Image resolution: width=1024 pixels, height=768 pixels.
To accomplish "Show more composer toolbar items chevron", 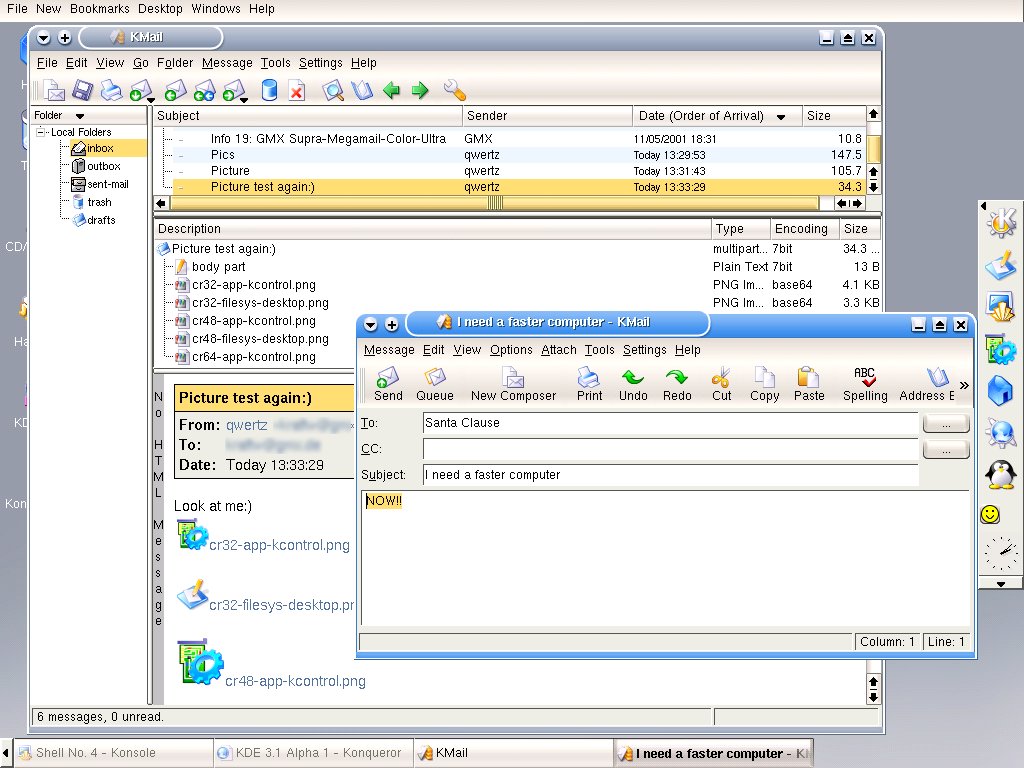I will click(964, 385).
